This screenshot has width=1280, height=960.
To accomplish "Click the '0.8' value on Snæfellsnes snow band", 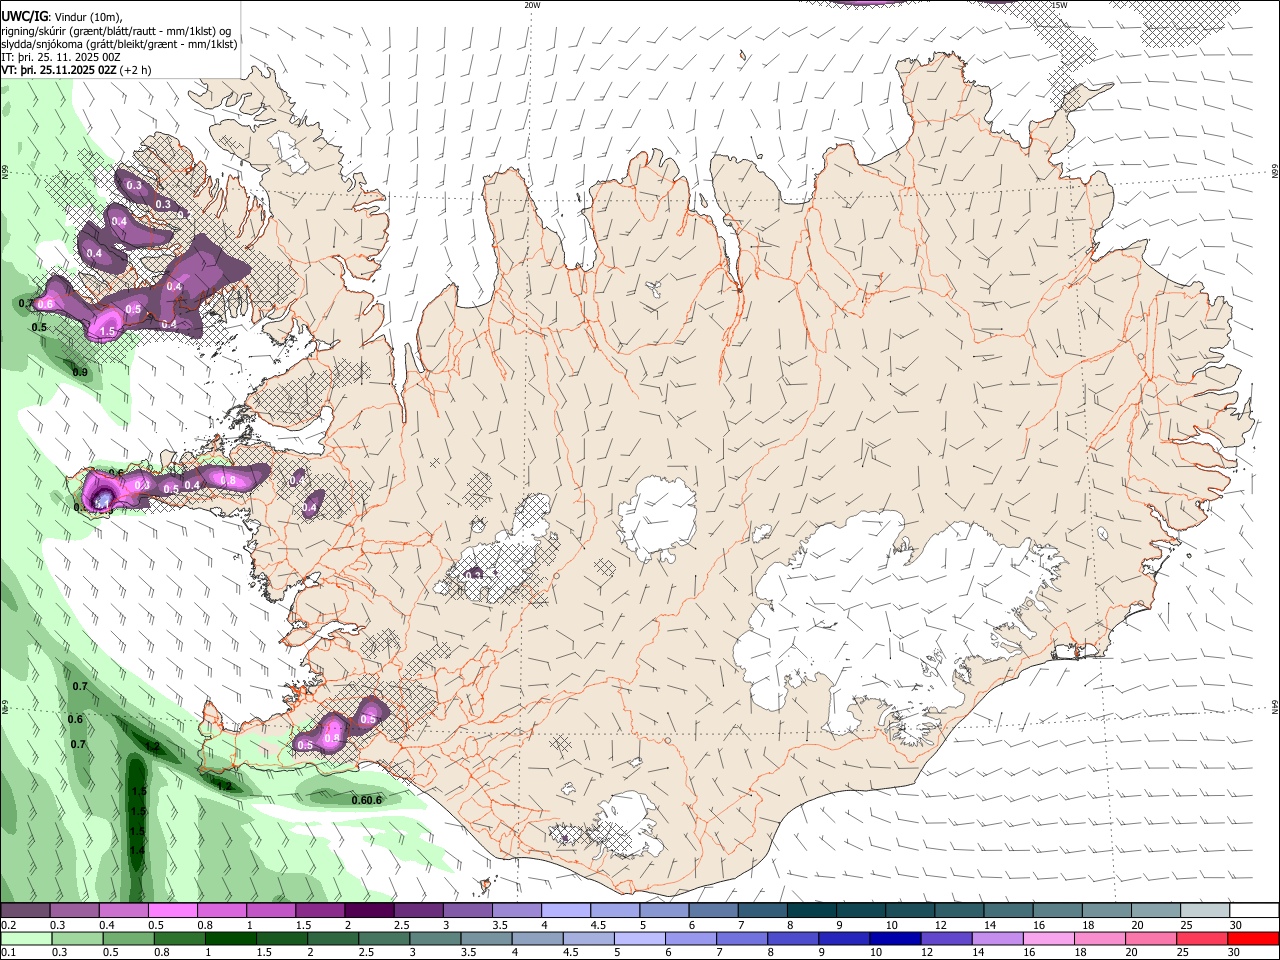I will [228, 481].
